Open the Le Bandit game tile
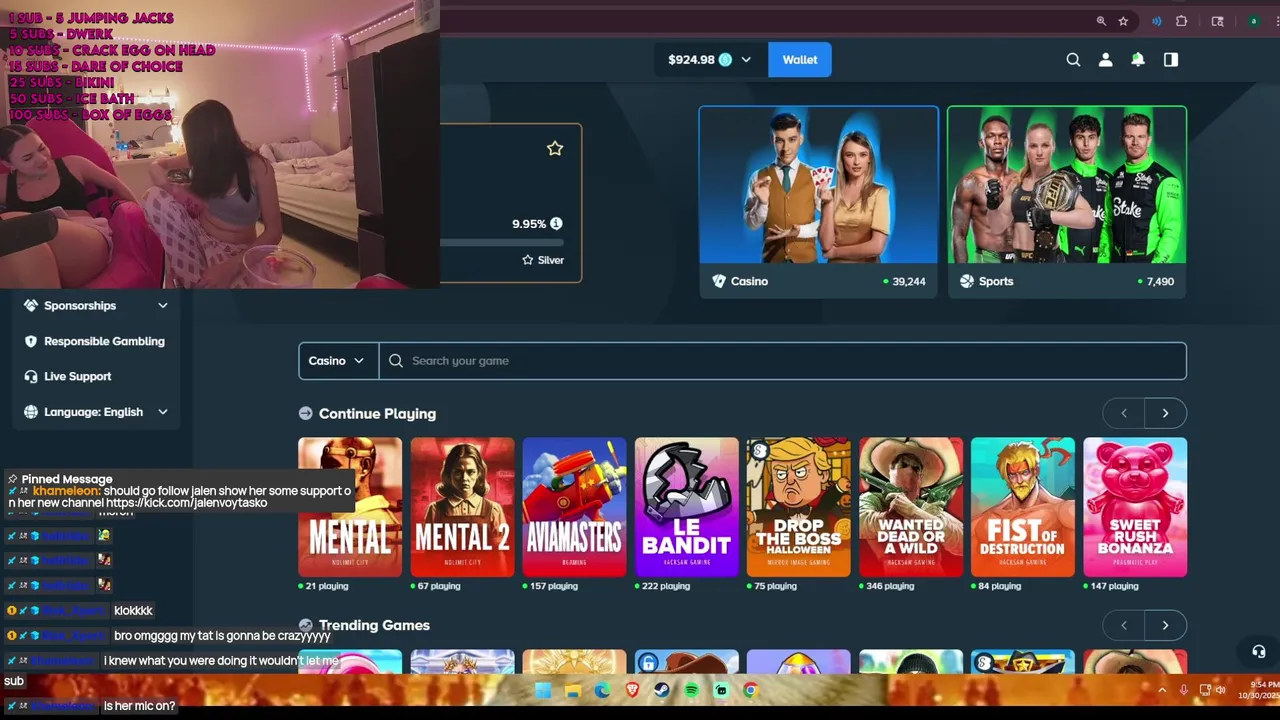This screenshot has width=1280, height=720. [x=686, y=507]
